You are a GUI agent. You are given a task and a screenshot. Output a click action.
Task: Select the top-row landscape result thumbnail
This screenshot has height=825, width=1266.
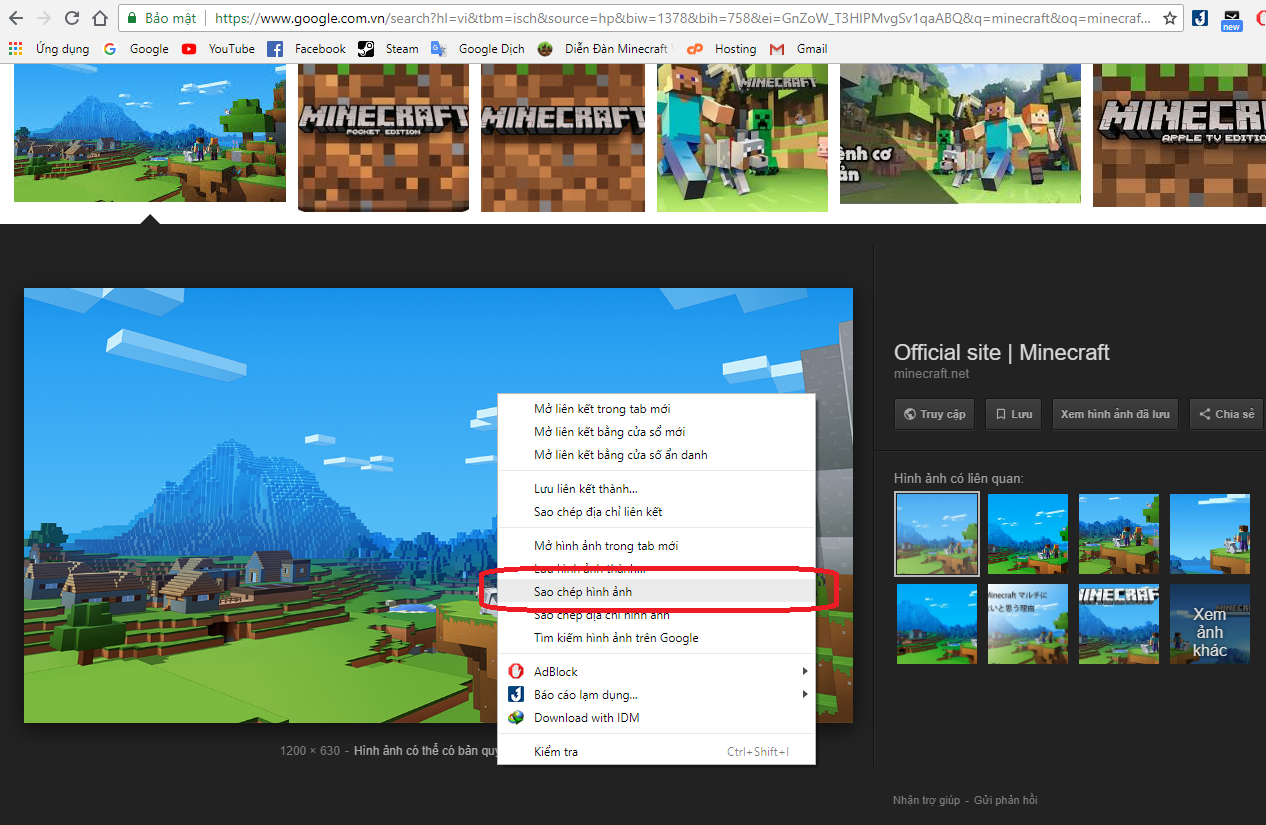click(150, 133)
